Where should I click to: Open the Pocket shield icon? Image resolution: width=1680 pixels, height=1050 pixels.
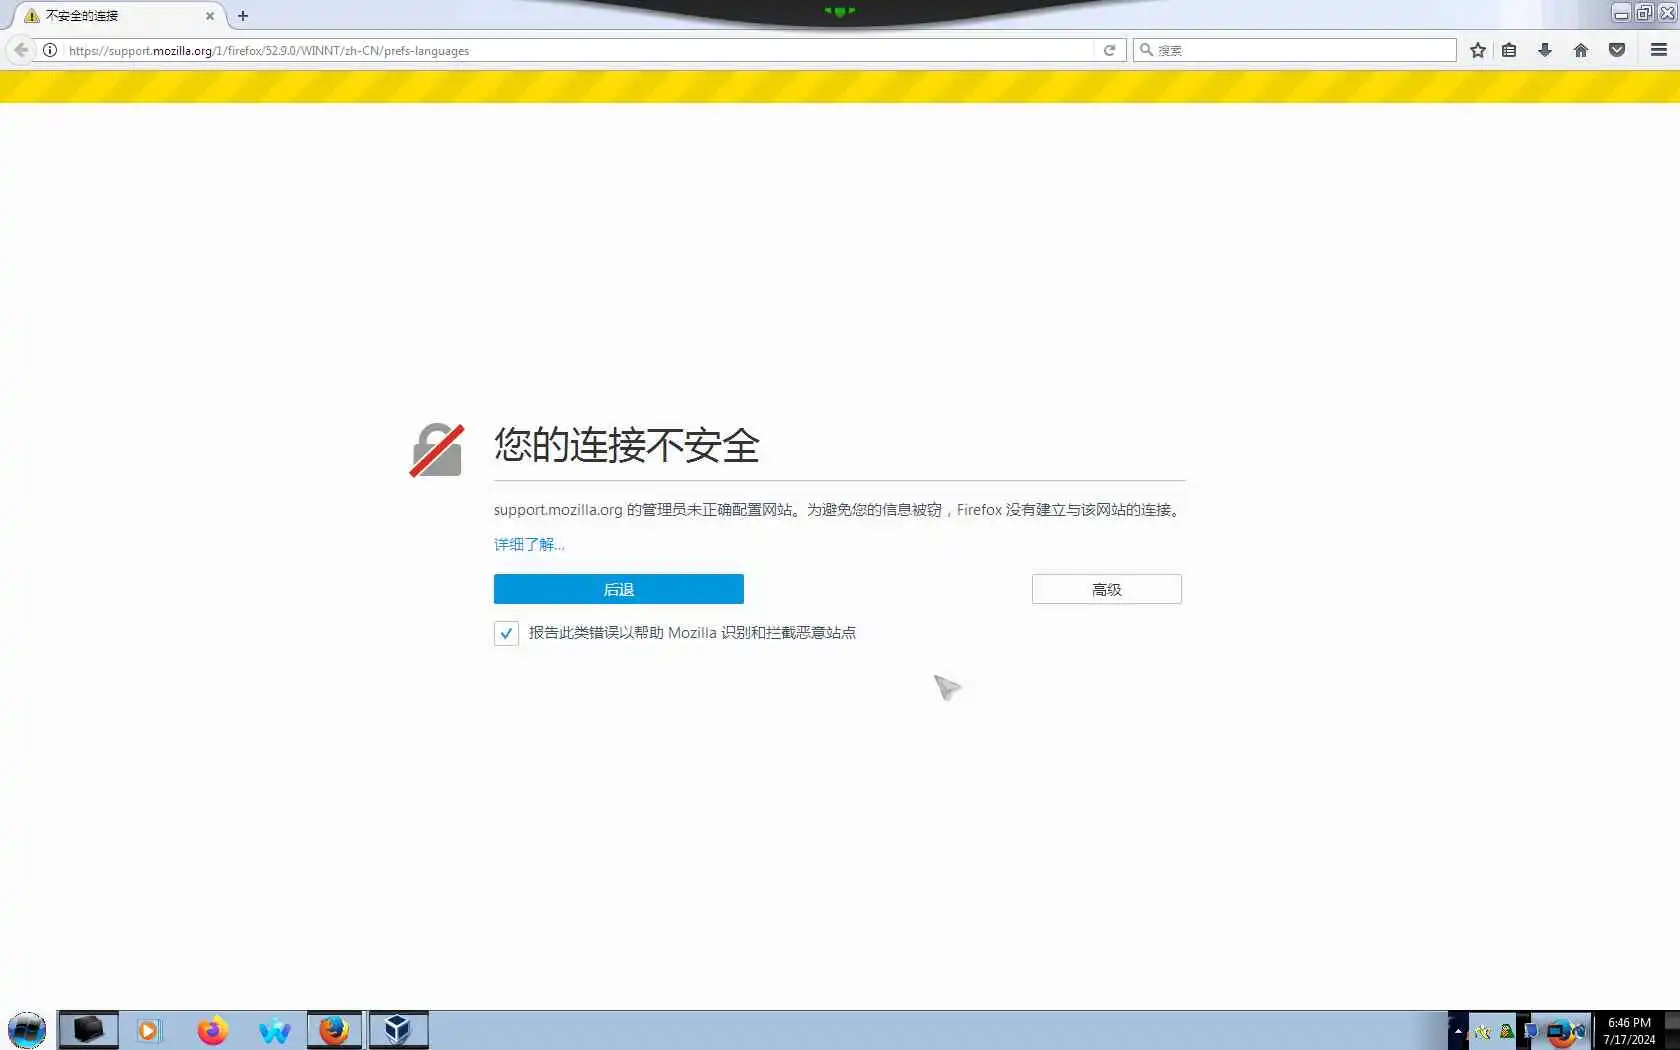[1617, 50]
